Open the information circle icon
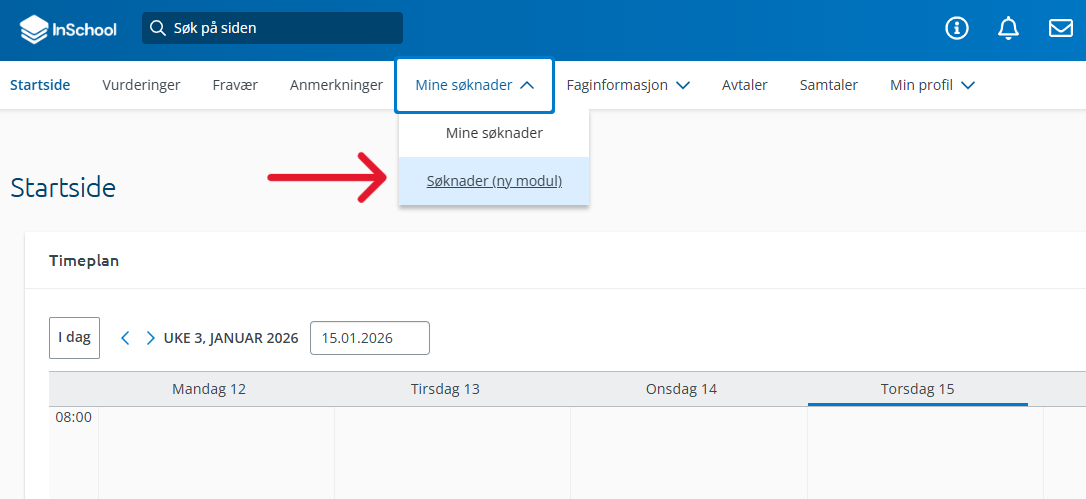This screenshot has width=1086, height=499. 957,28
